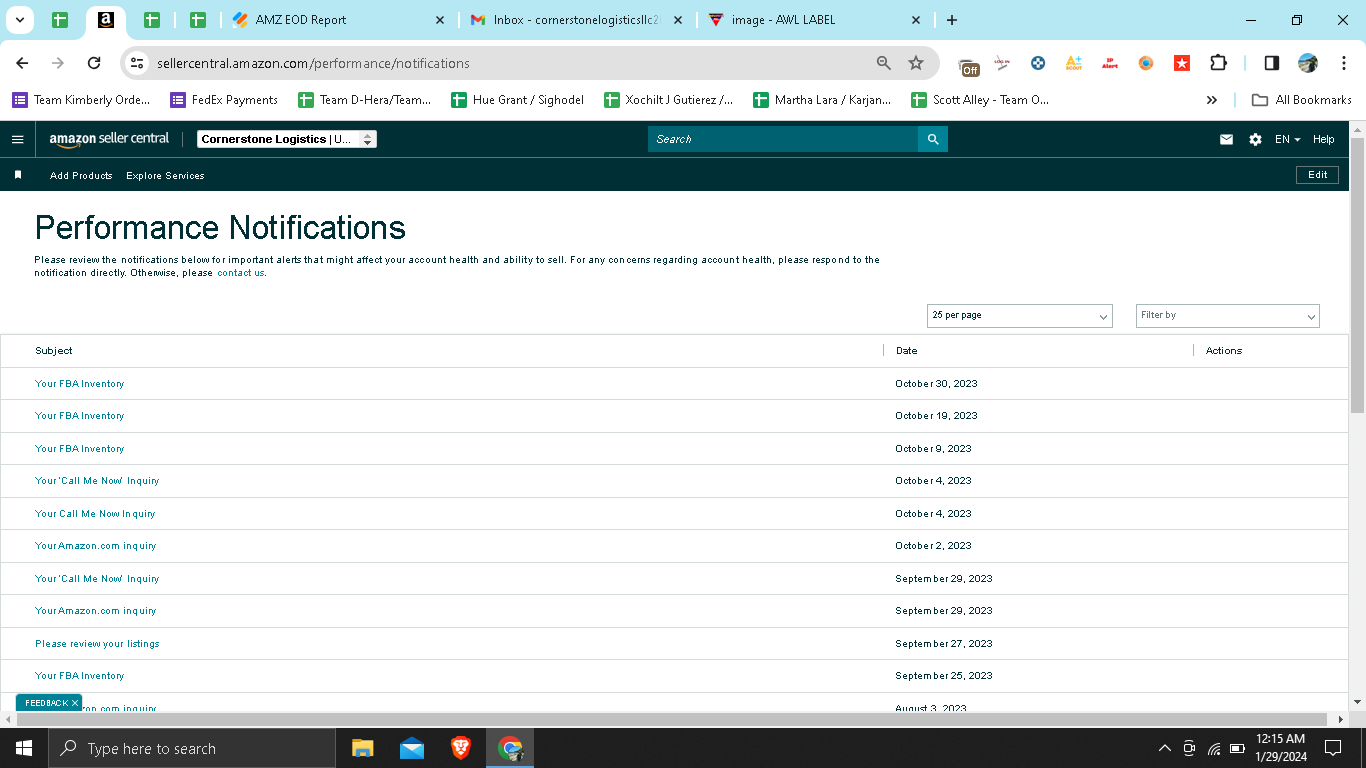Click the Amazon Seller Central logo
The width and height of the screenshot is (1366, 768).
click(x=110, y=139)
